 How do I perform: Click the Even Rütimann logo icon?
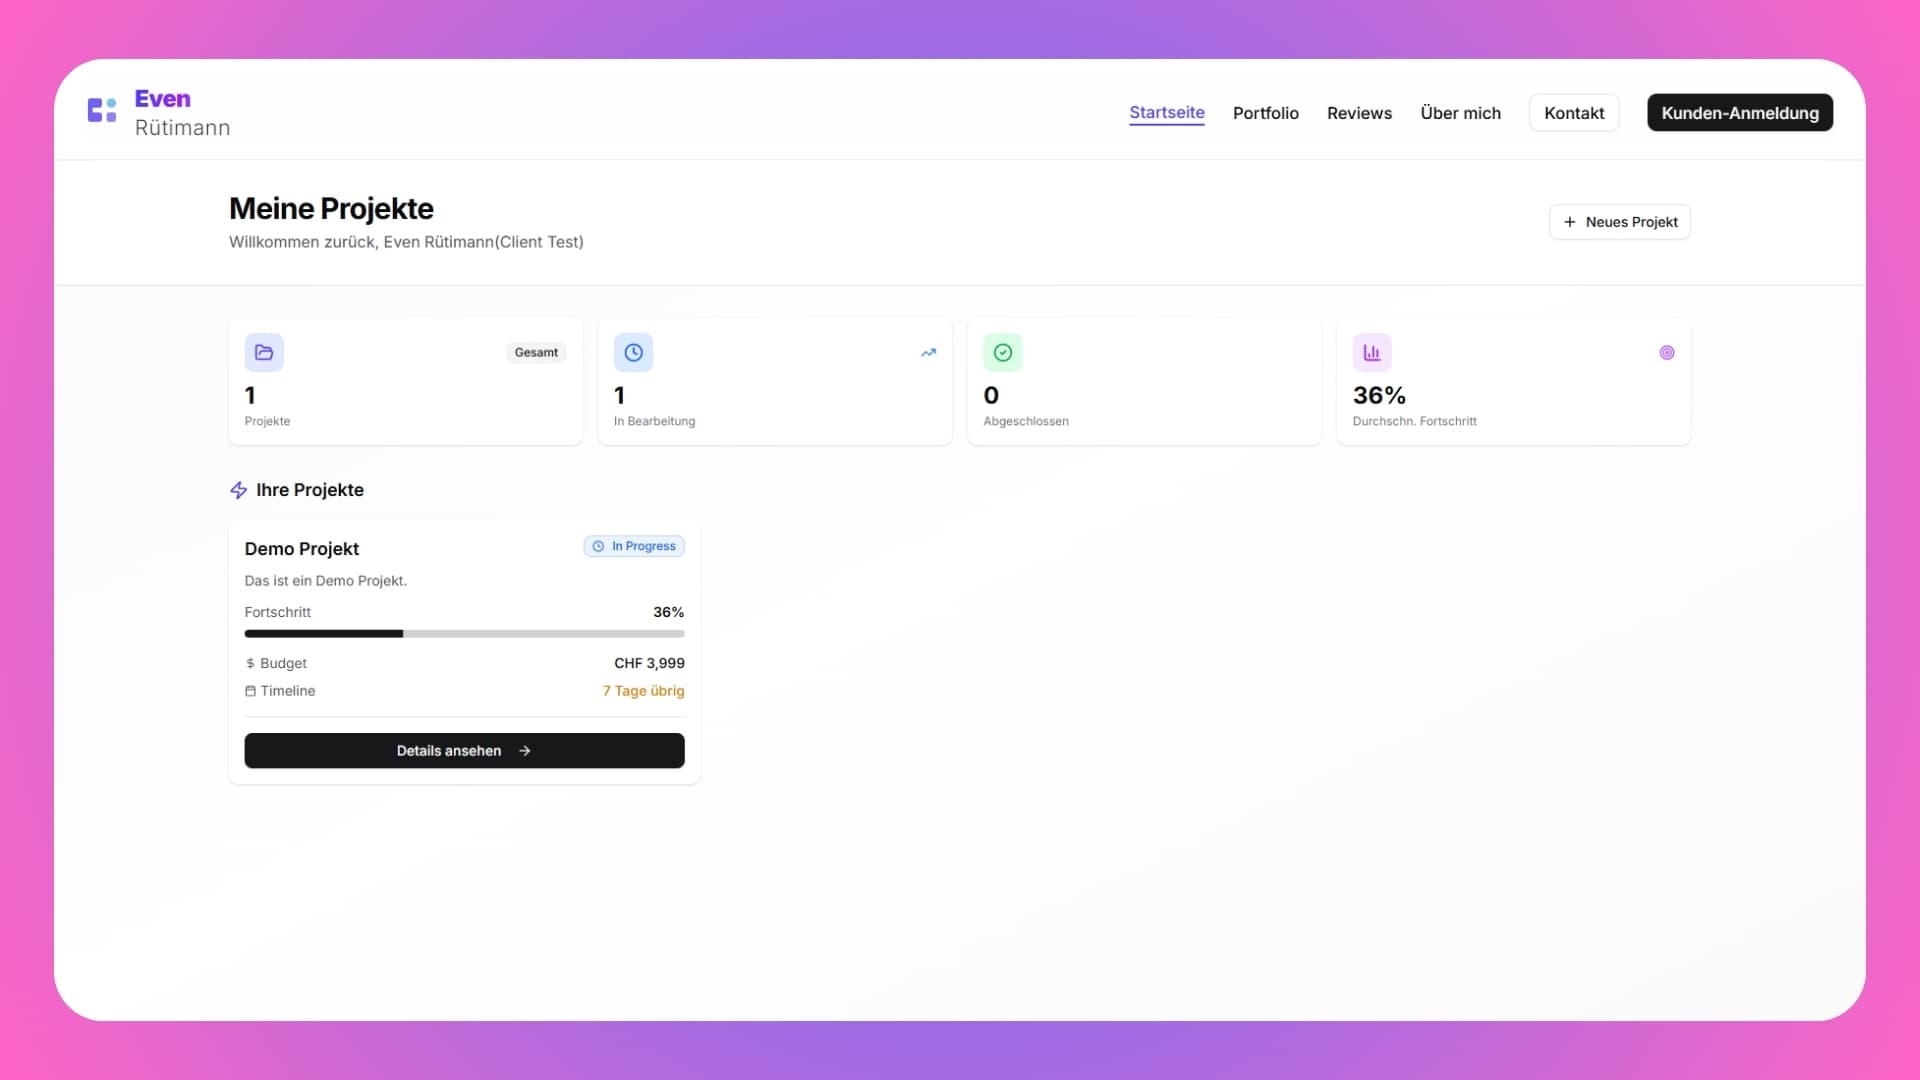(x=102, y=110)
